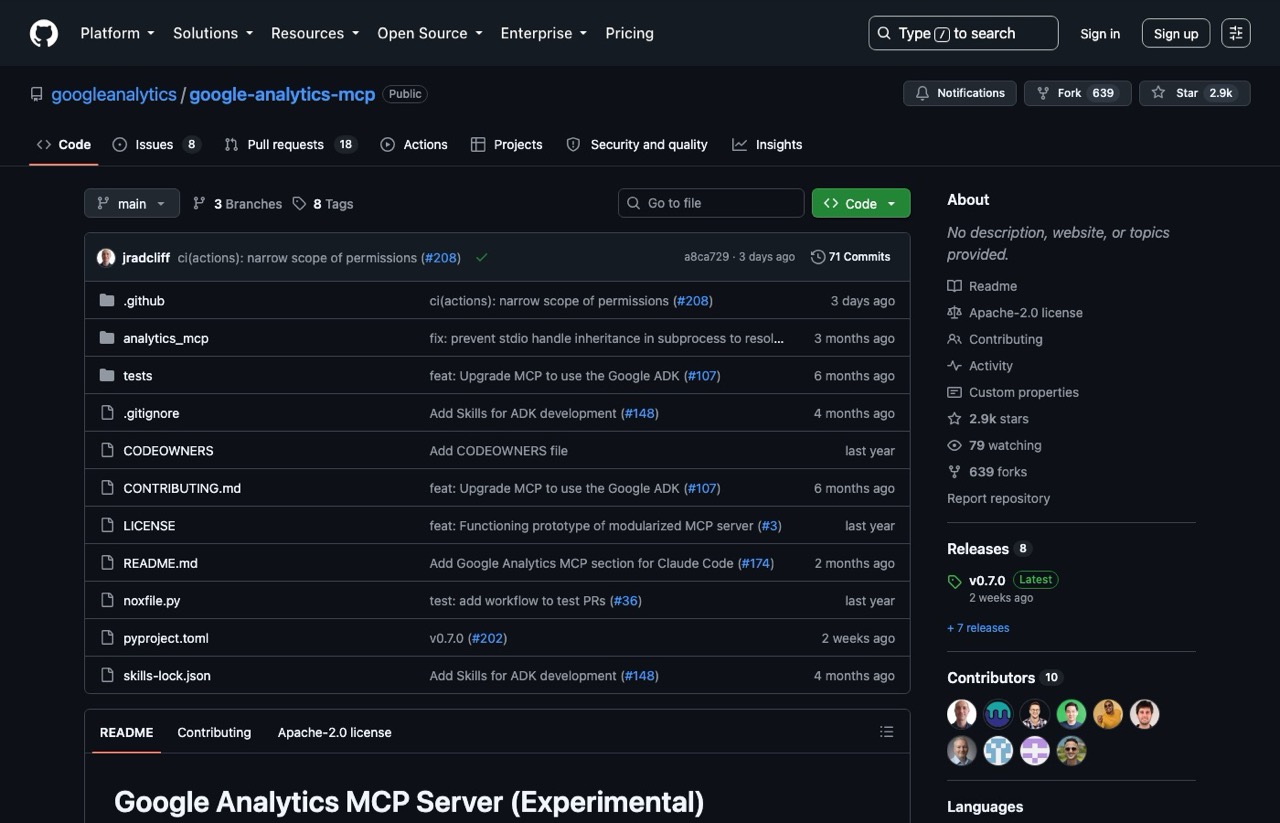The image size is (1280, 823).
Task: Open the CODEOWNERS file
Action: point(168,450)
